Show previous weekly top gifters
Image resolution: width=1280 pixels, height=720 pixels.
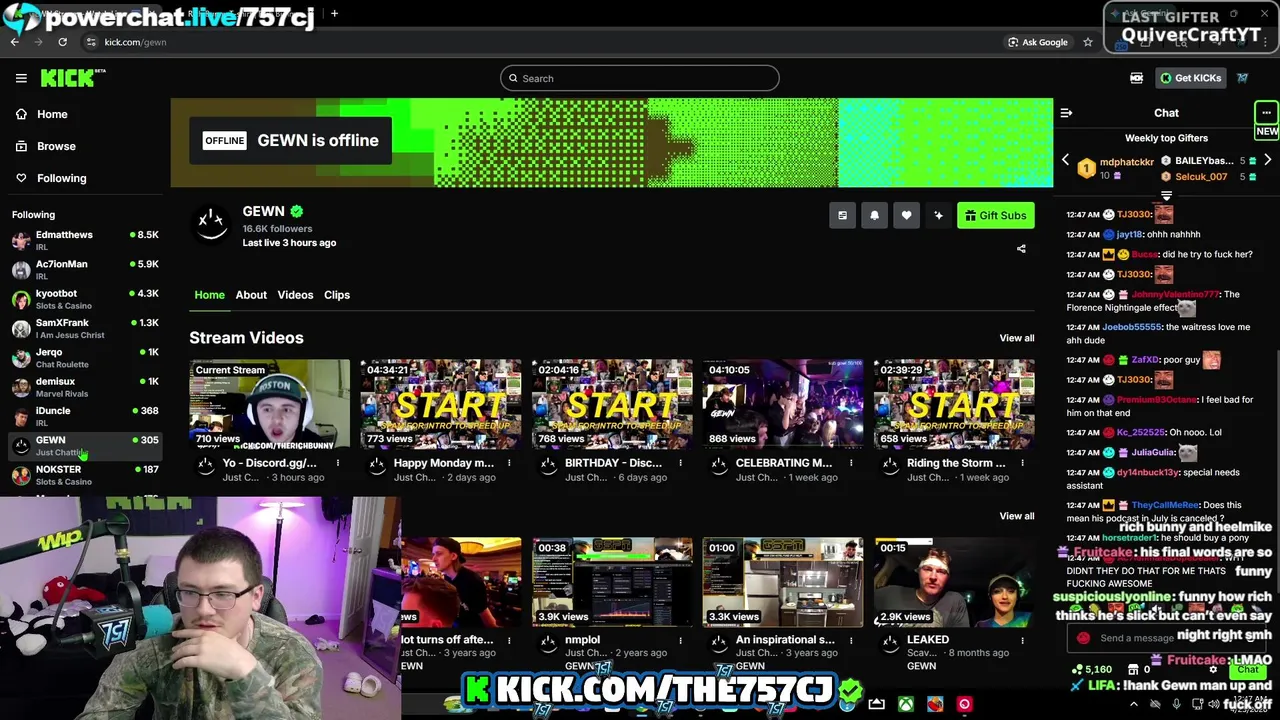tap(1065, 160)
